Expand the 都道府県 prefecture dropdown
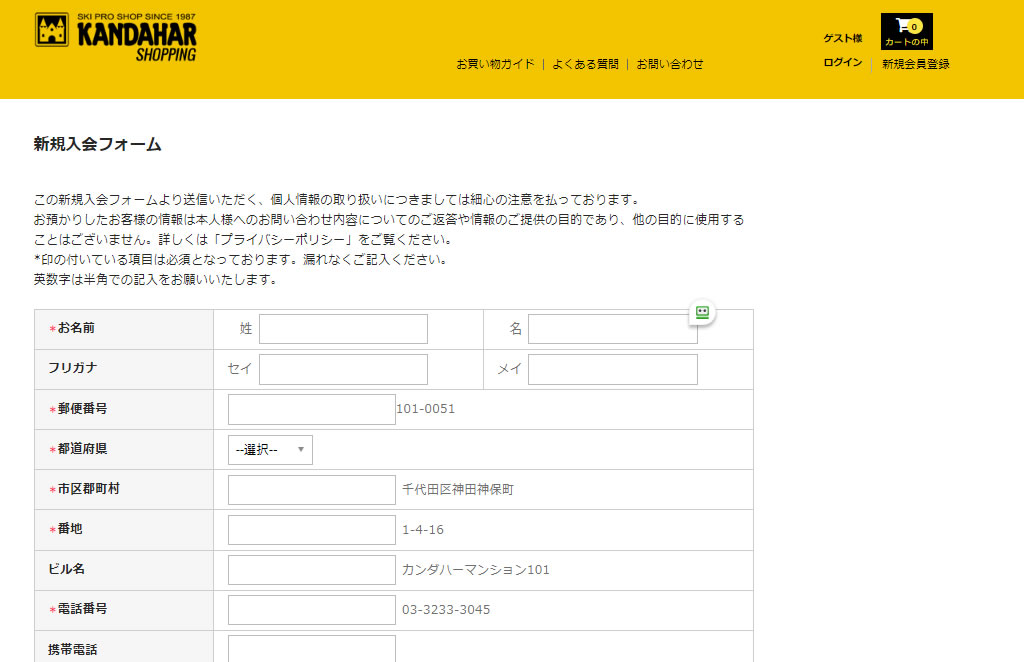The height and width of the screenshot is (662, 1024). 270,450
